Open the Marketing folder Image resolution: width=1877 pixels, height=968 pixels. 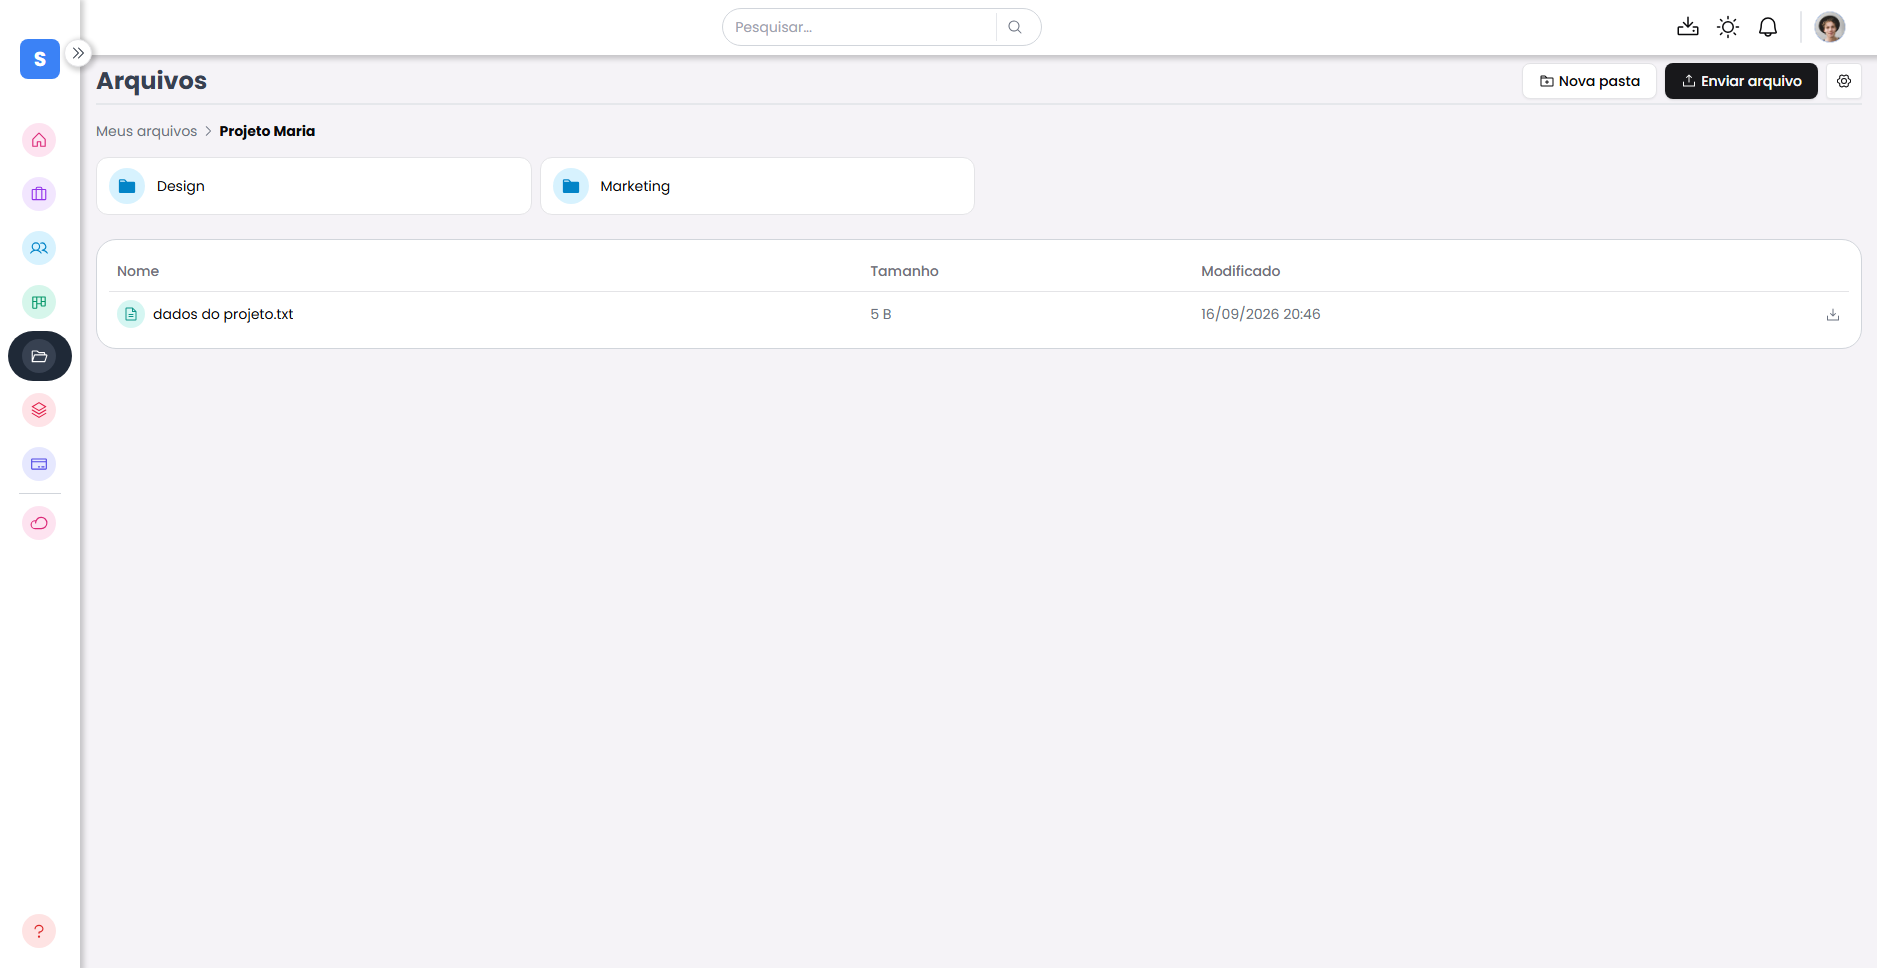tap(757, 186)
